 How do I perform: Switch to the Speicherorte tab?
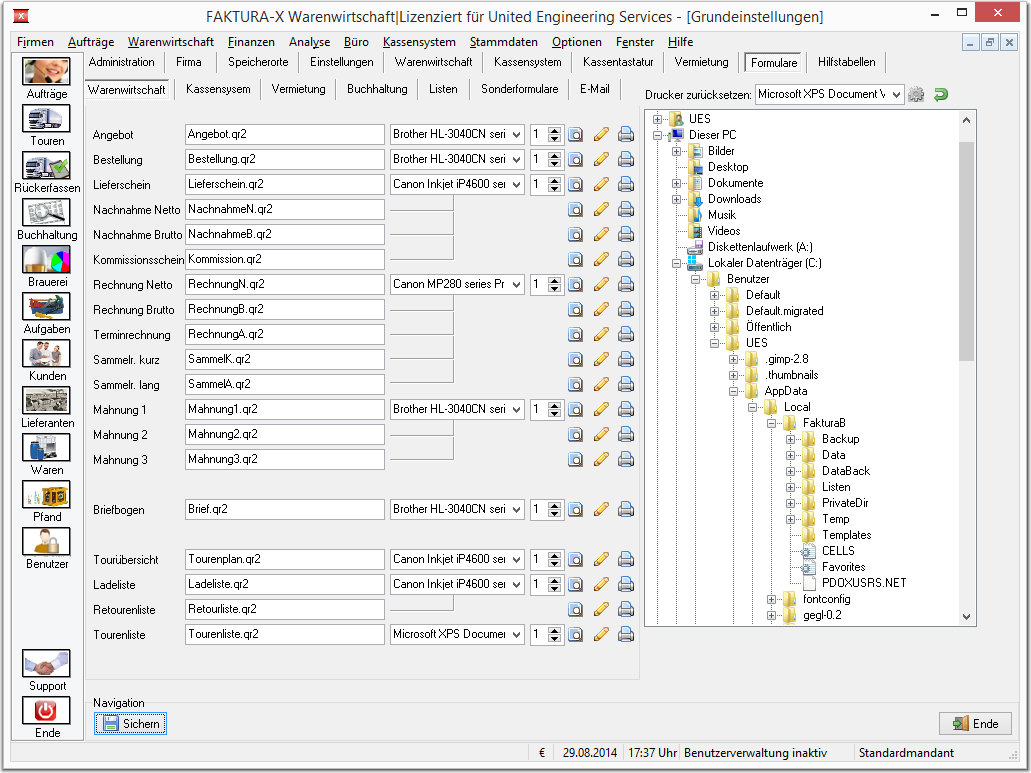pyautogui.click(x=258, y=62)
